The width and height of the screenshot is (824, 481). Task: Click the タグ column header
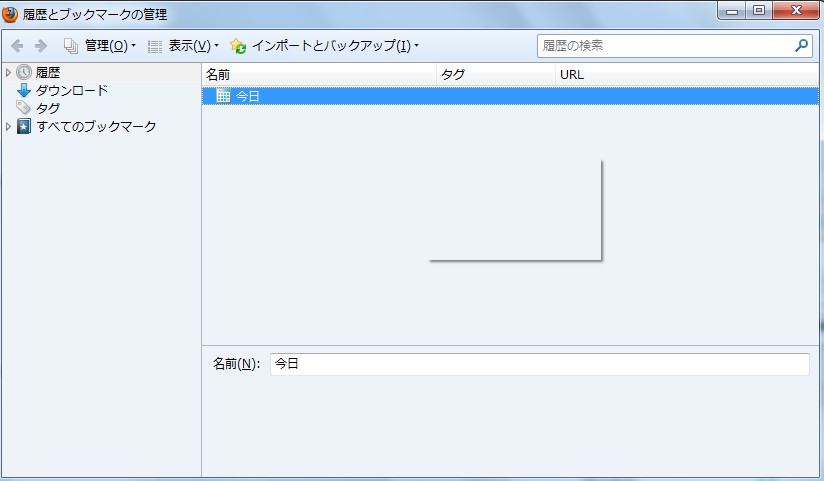point(495,74)
